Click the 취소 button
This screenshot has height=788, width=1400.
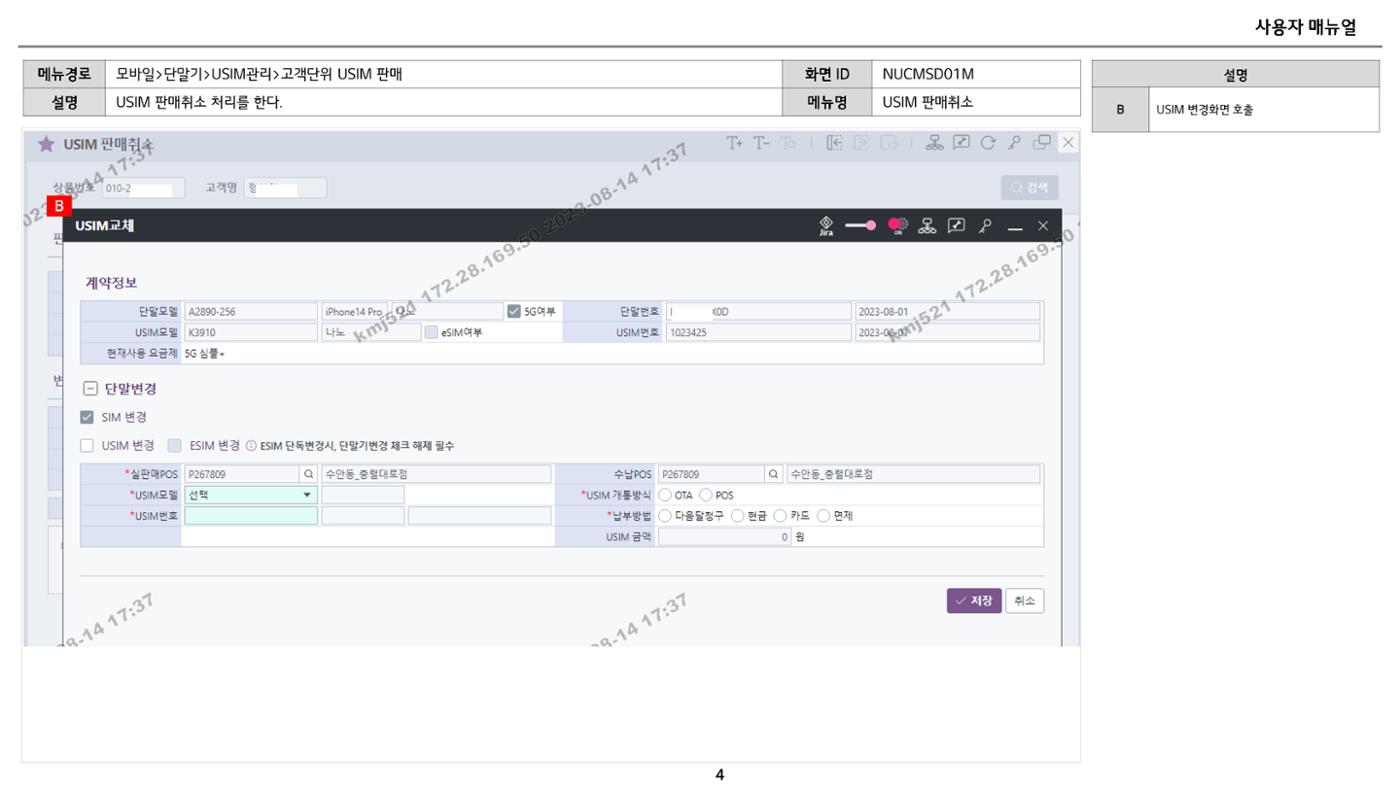click(x=1024, y=601)
